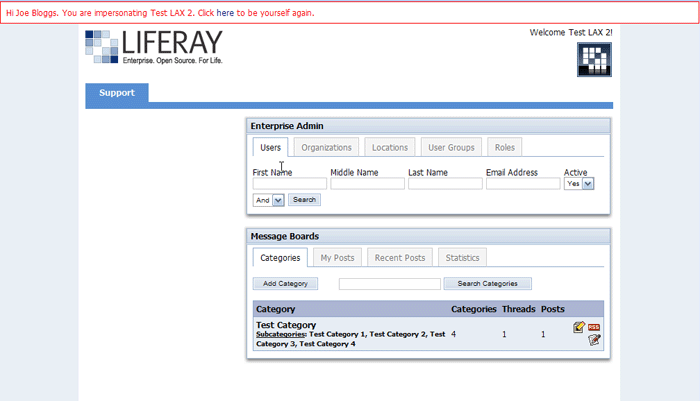Open the RSS feed for Test Category
The width and height of the screenshot is (700, 401).
(x=594, y=327)
